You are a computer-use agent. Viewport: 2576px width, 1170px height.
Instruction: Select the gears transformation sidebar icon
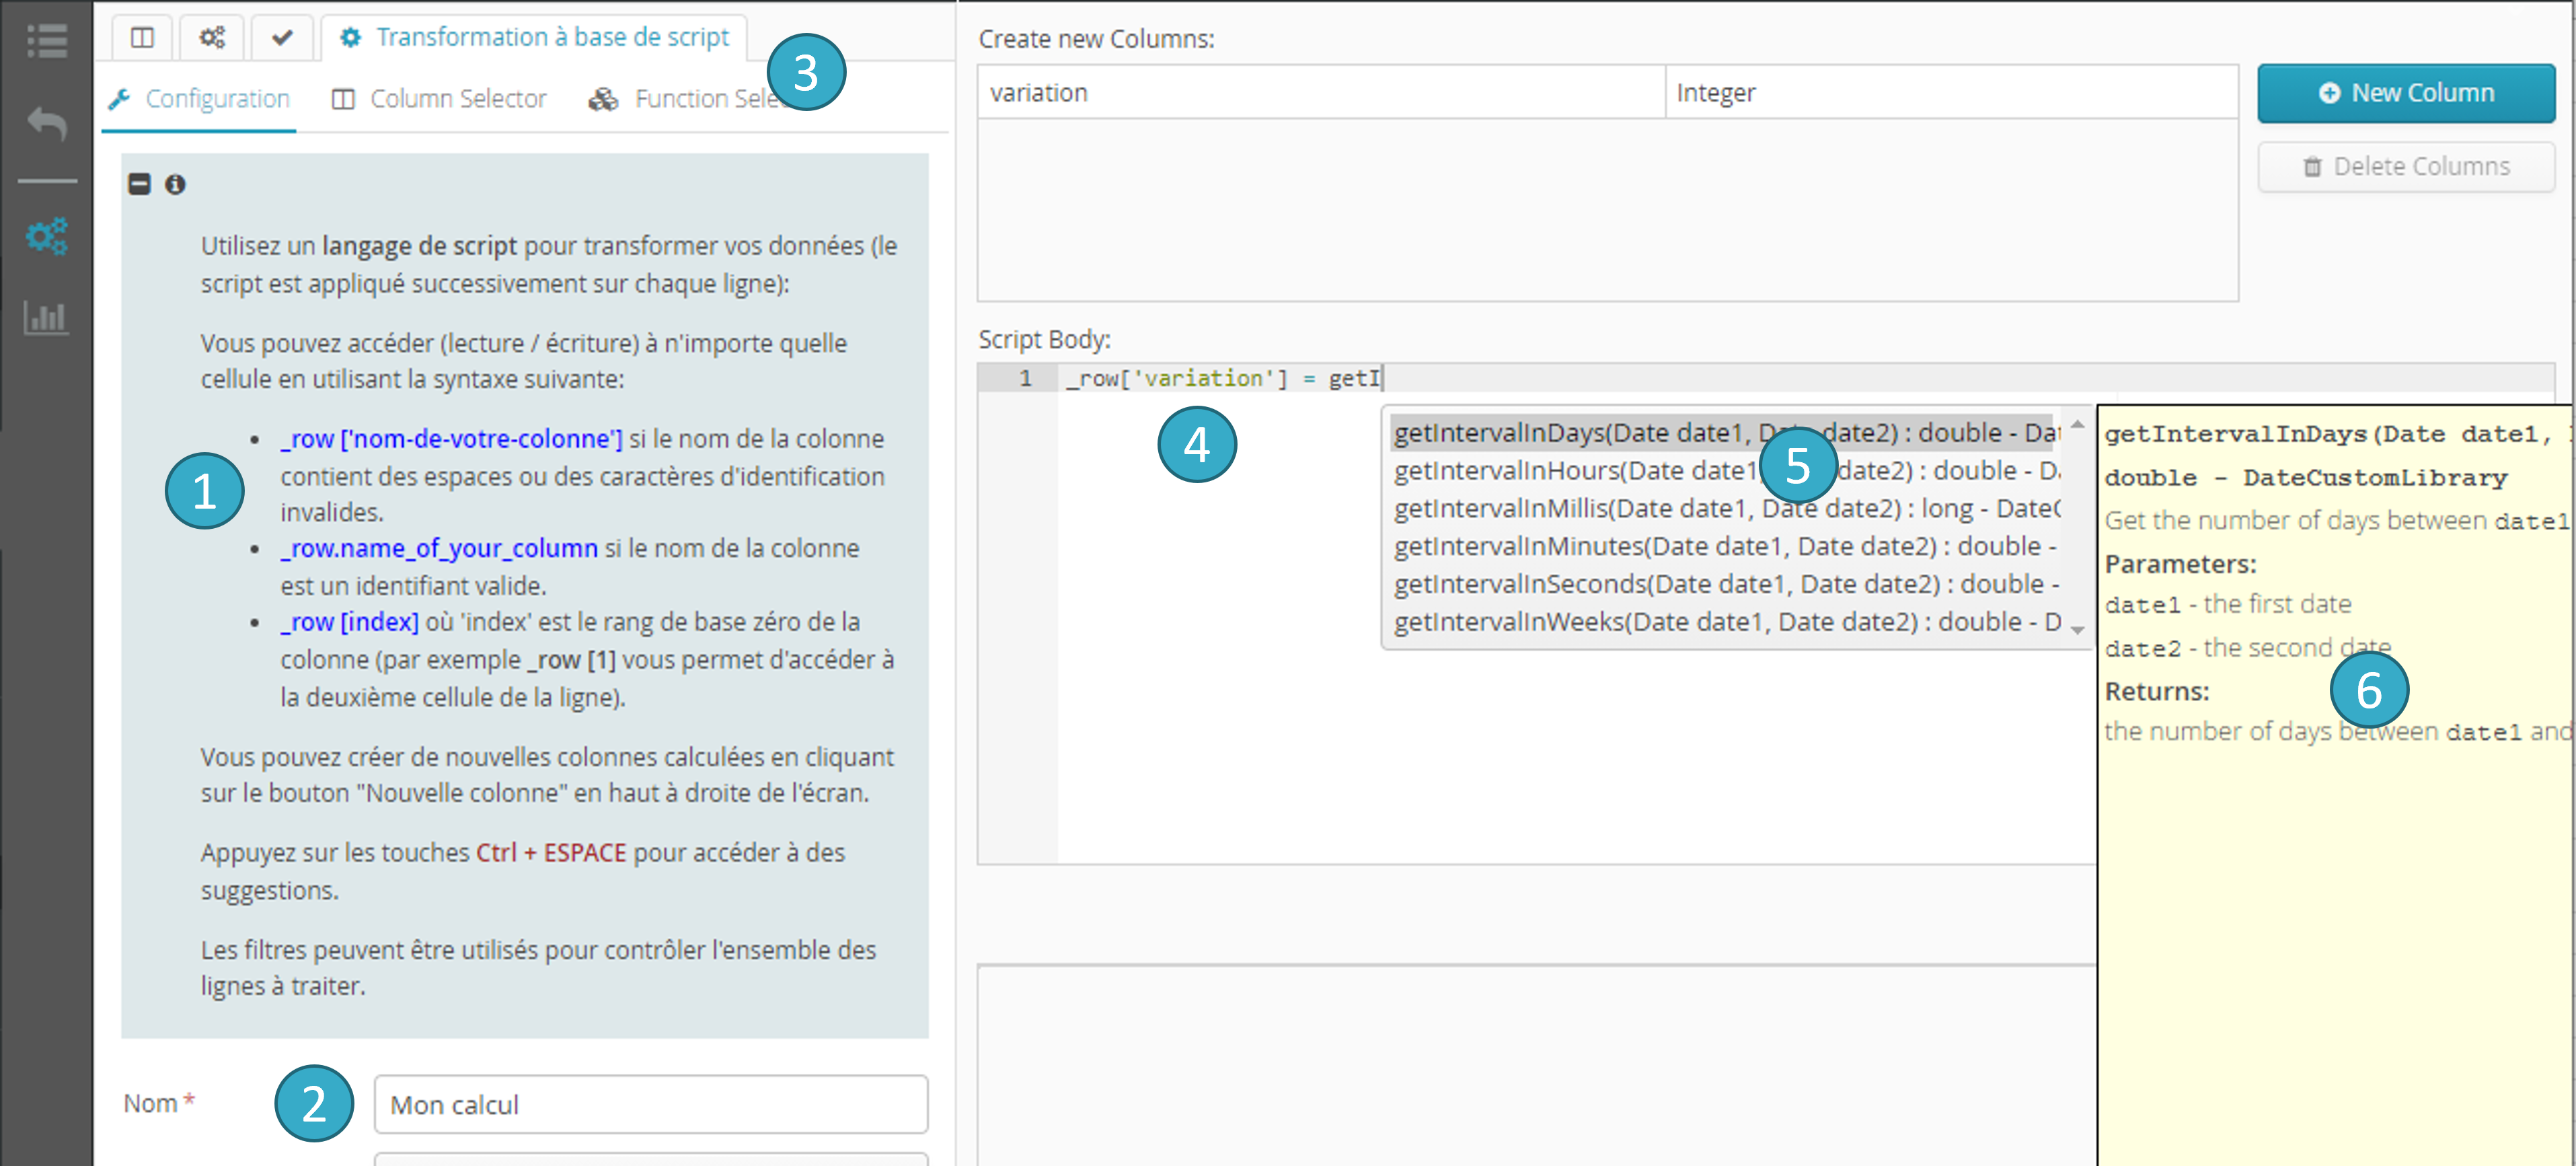coord(47,237)
